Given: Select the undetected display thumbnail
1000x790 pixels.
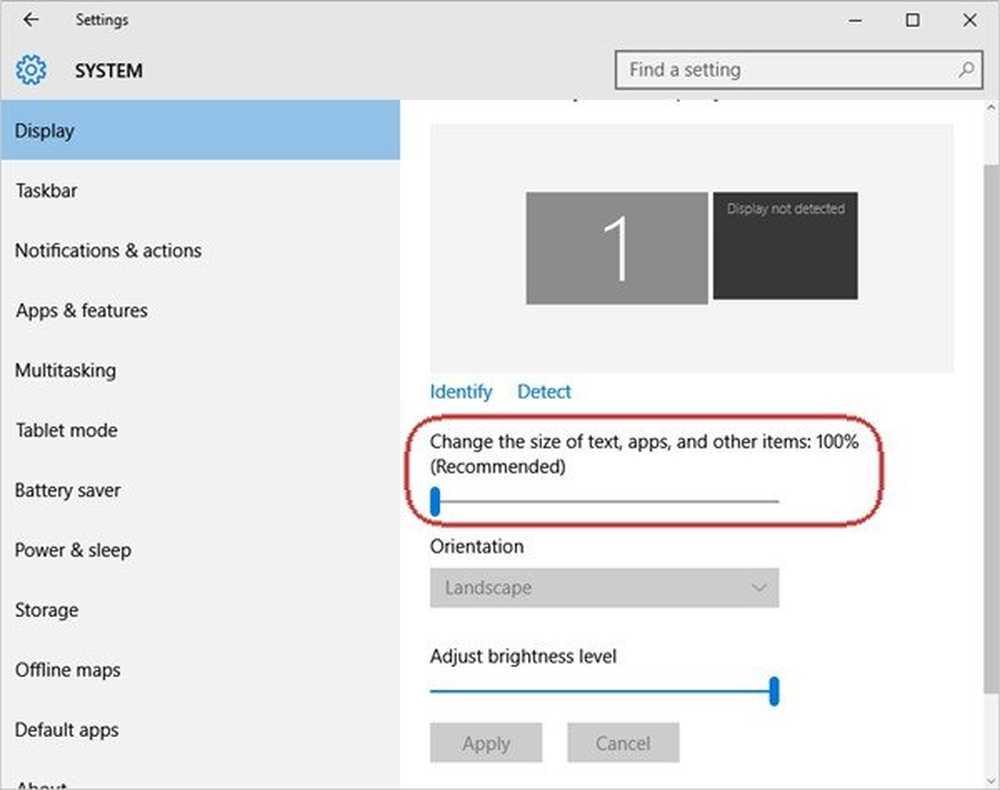Looking at the screenshot, I should (x=785, y=246).
